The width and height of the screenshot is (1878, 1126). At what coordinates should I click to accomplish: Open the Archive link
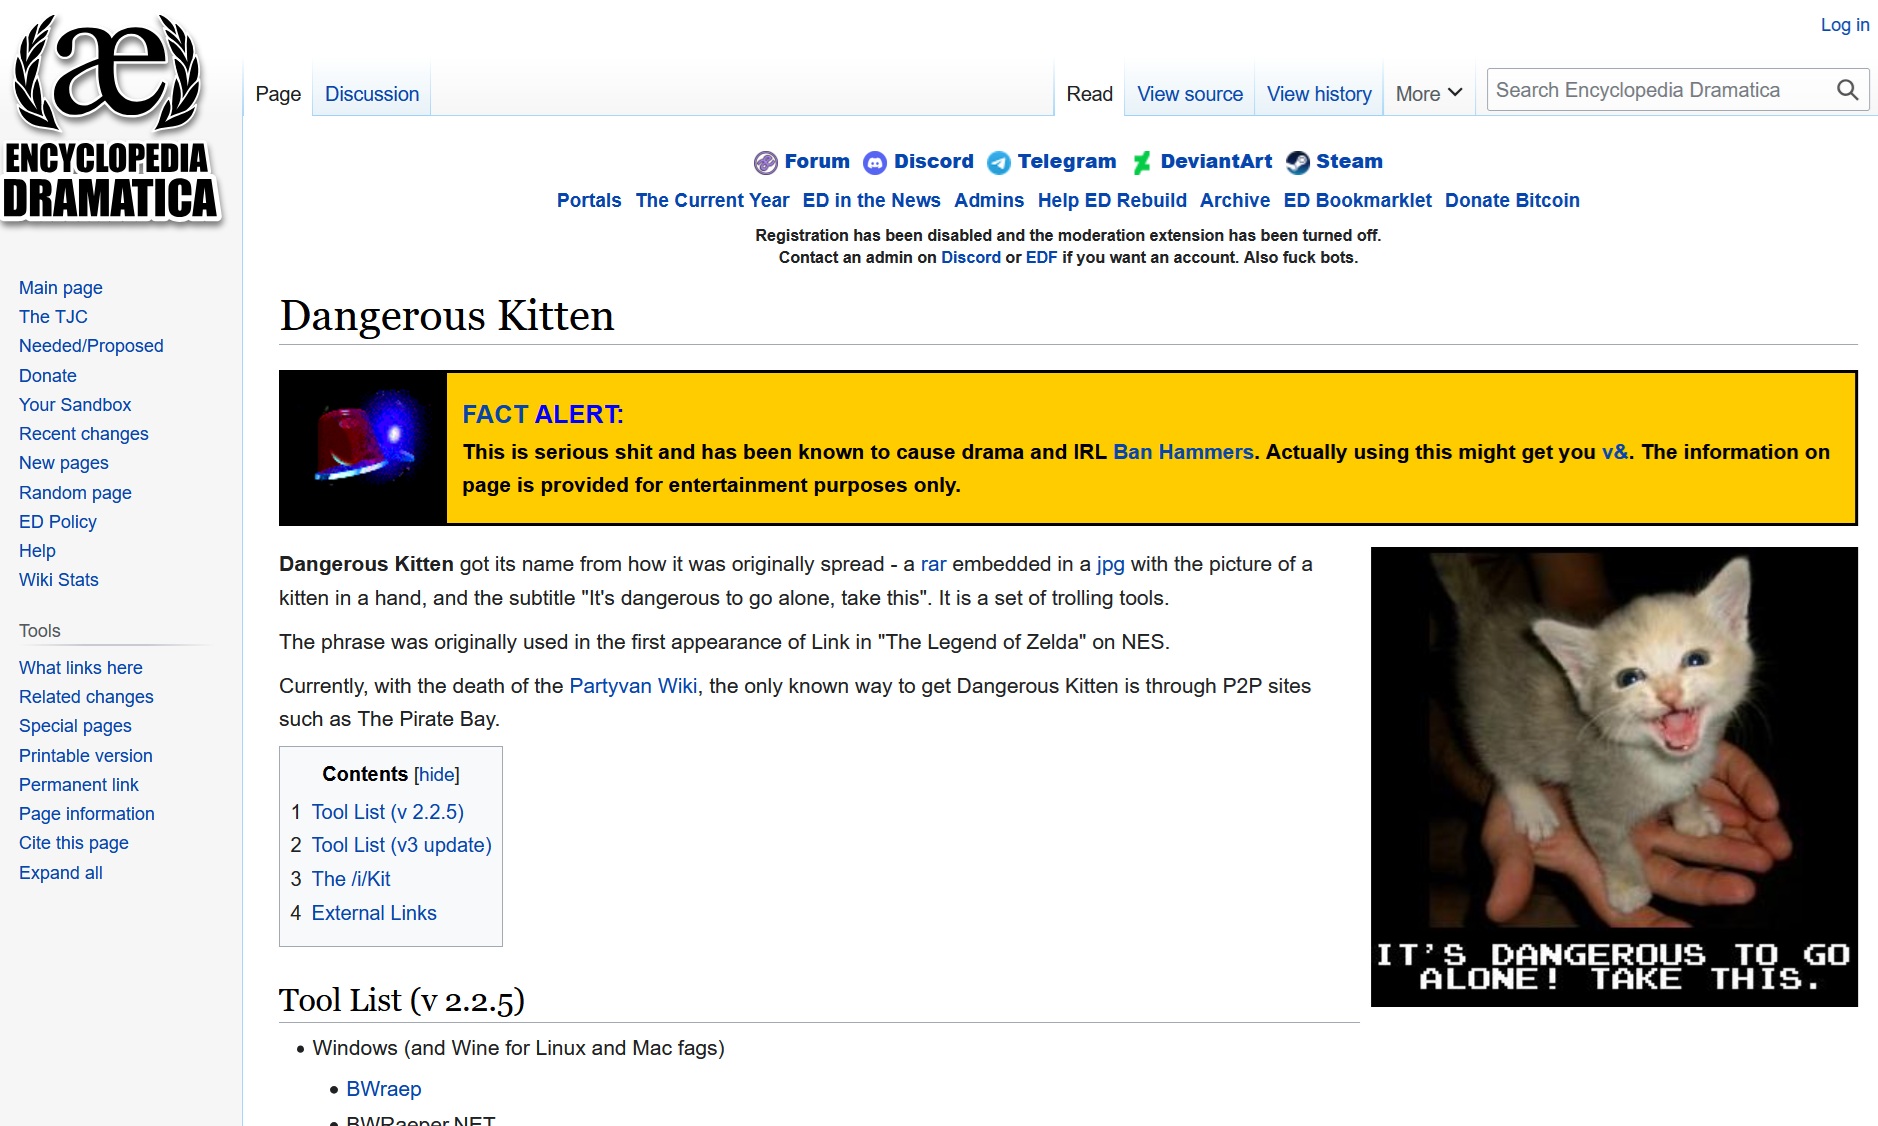coord(1235,200)
